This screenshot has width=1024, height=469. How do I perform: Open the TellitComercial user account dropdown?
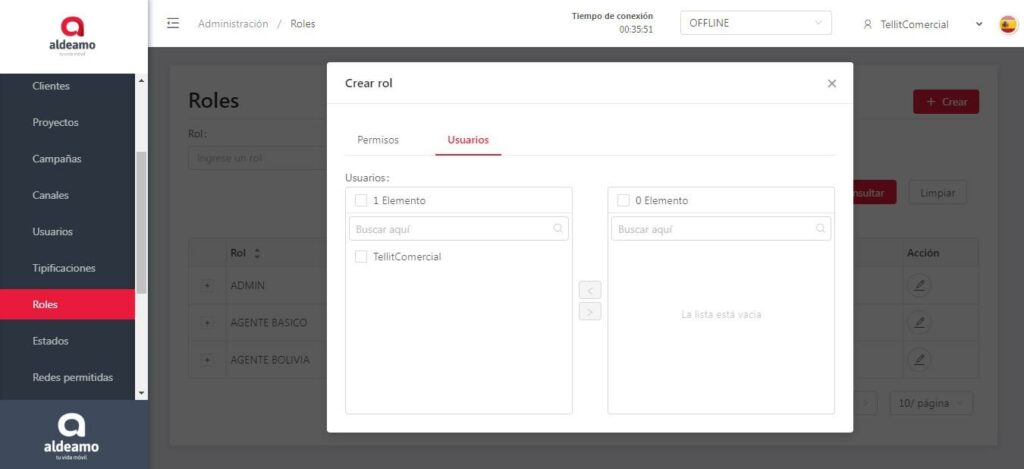click(x=922, y=24)
